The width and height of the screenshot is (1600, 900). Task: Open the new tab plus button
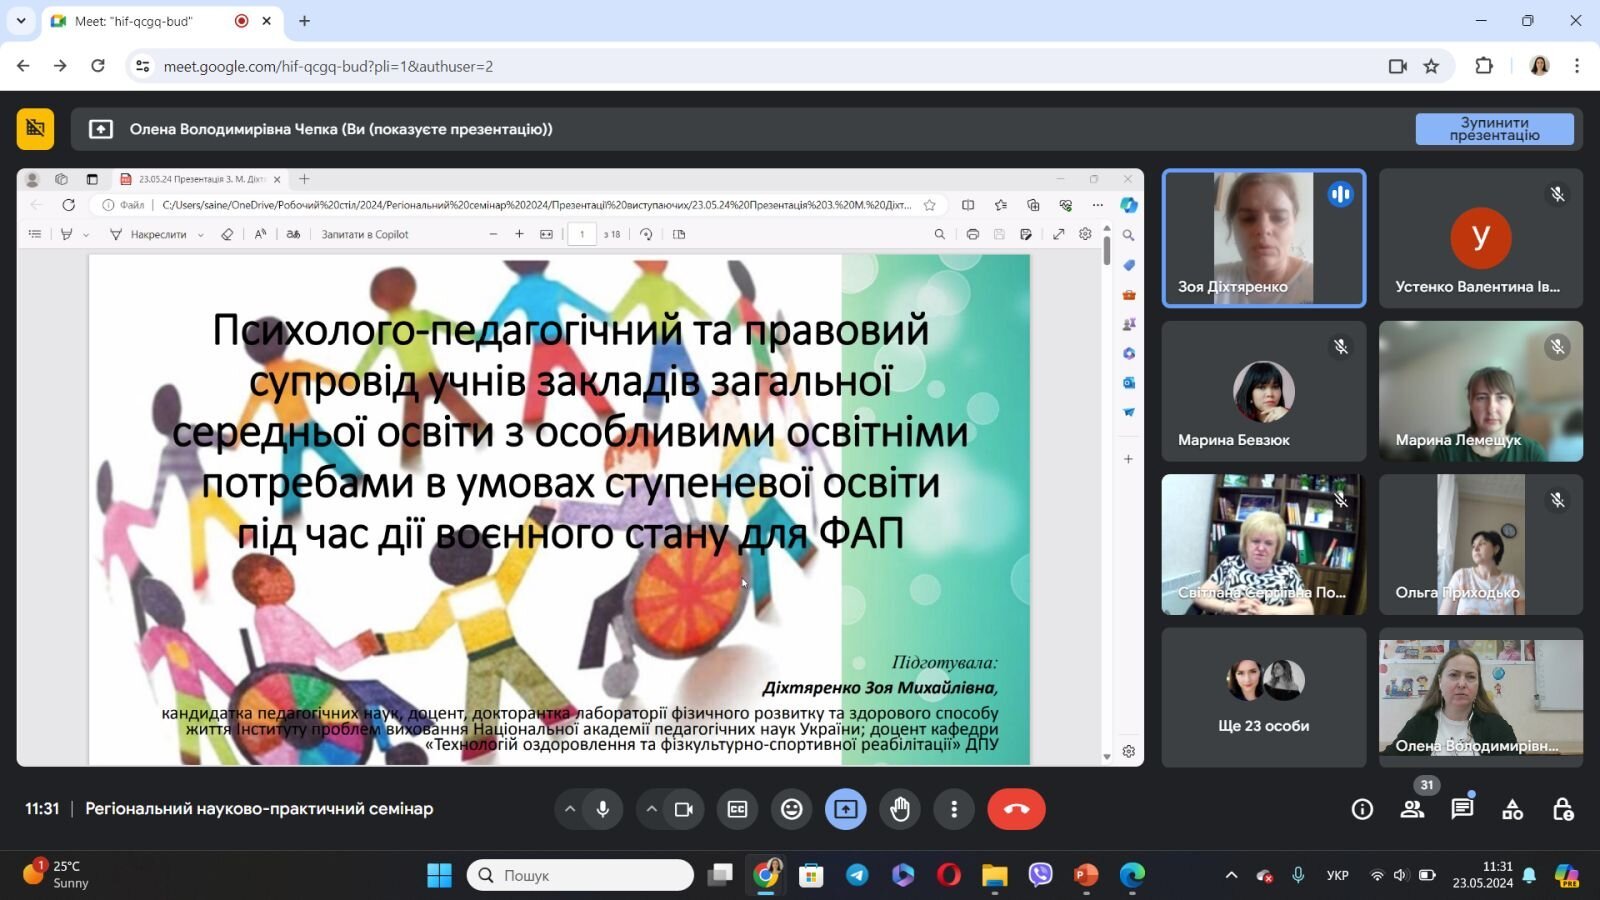304,21
